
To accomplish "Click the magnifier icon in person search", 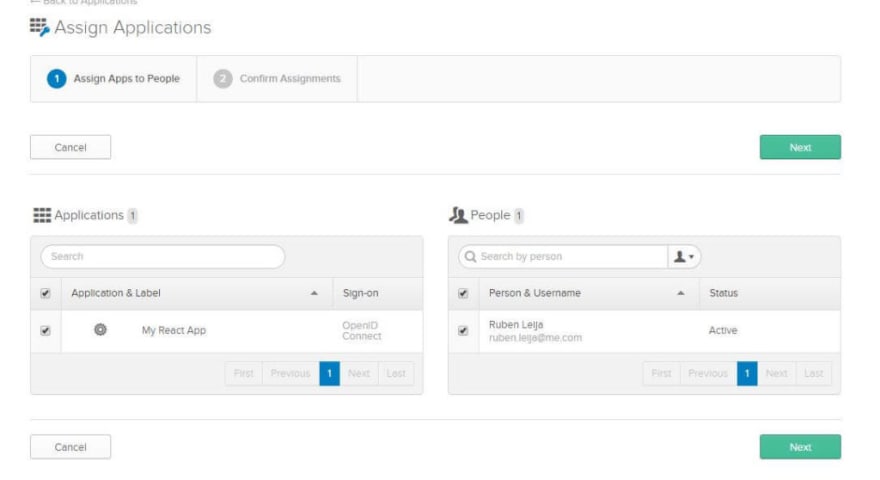I will 470,257.
